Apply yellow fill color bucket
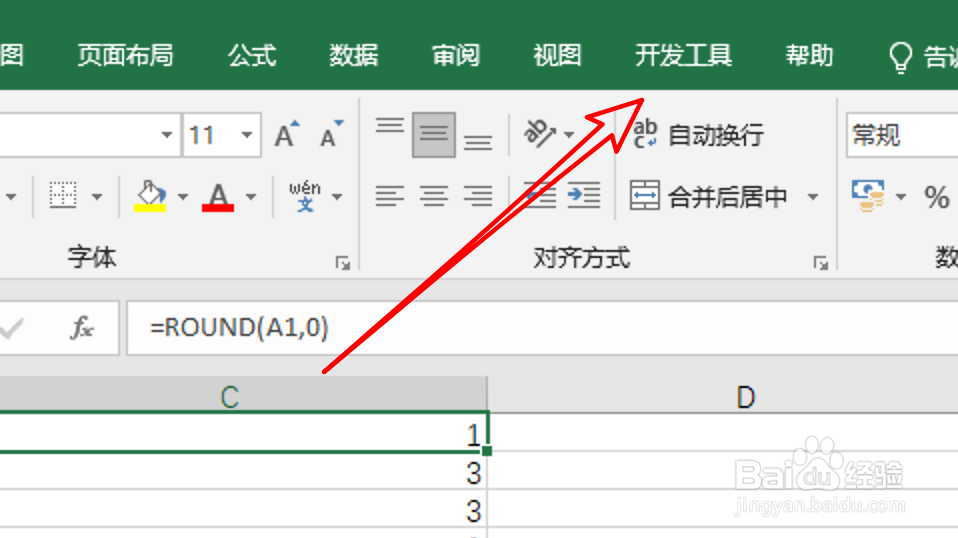Screen dimensions: 958x538 tap(150, 196)
